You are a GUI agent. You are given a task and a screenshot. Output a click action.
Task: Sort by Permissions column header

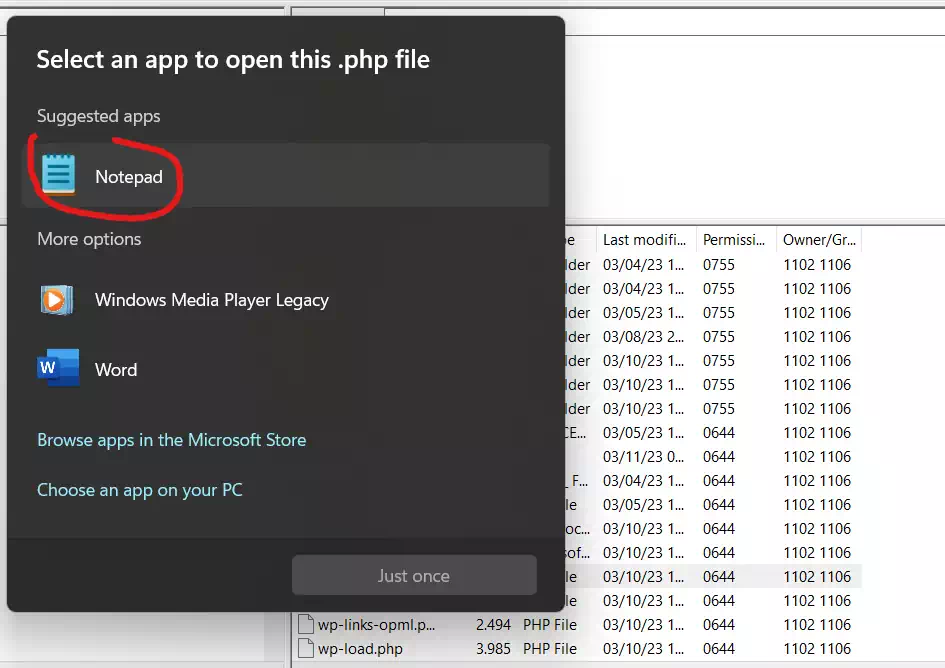click(735, 240)
